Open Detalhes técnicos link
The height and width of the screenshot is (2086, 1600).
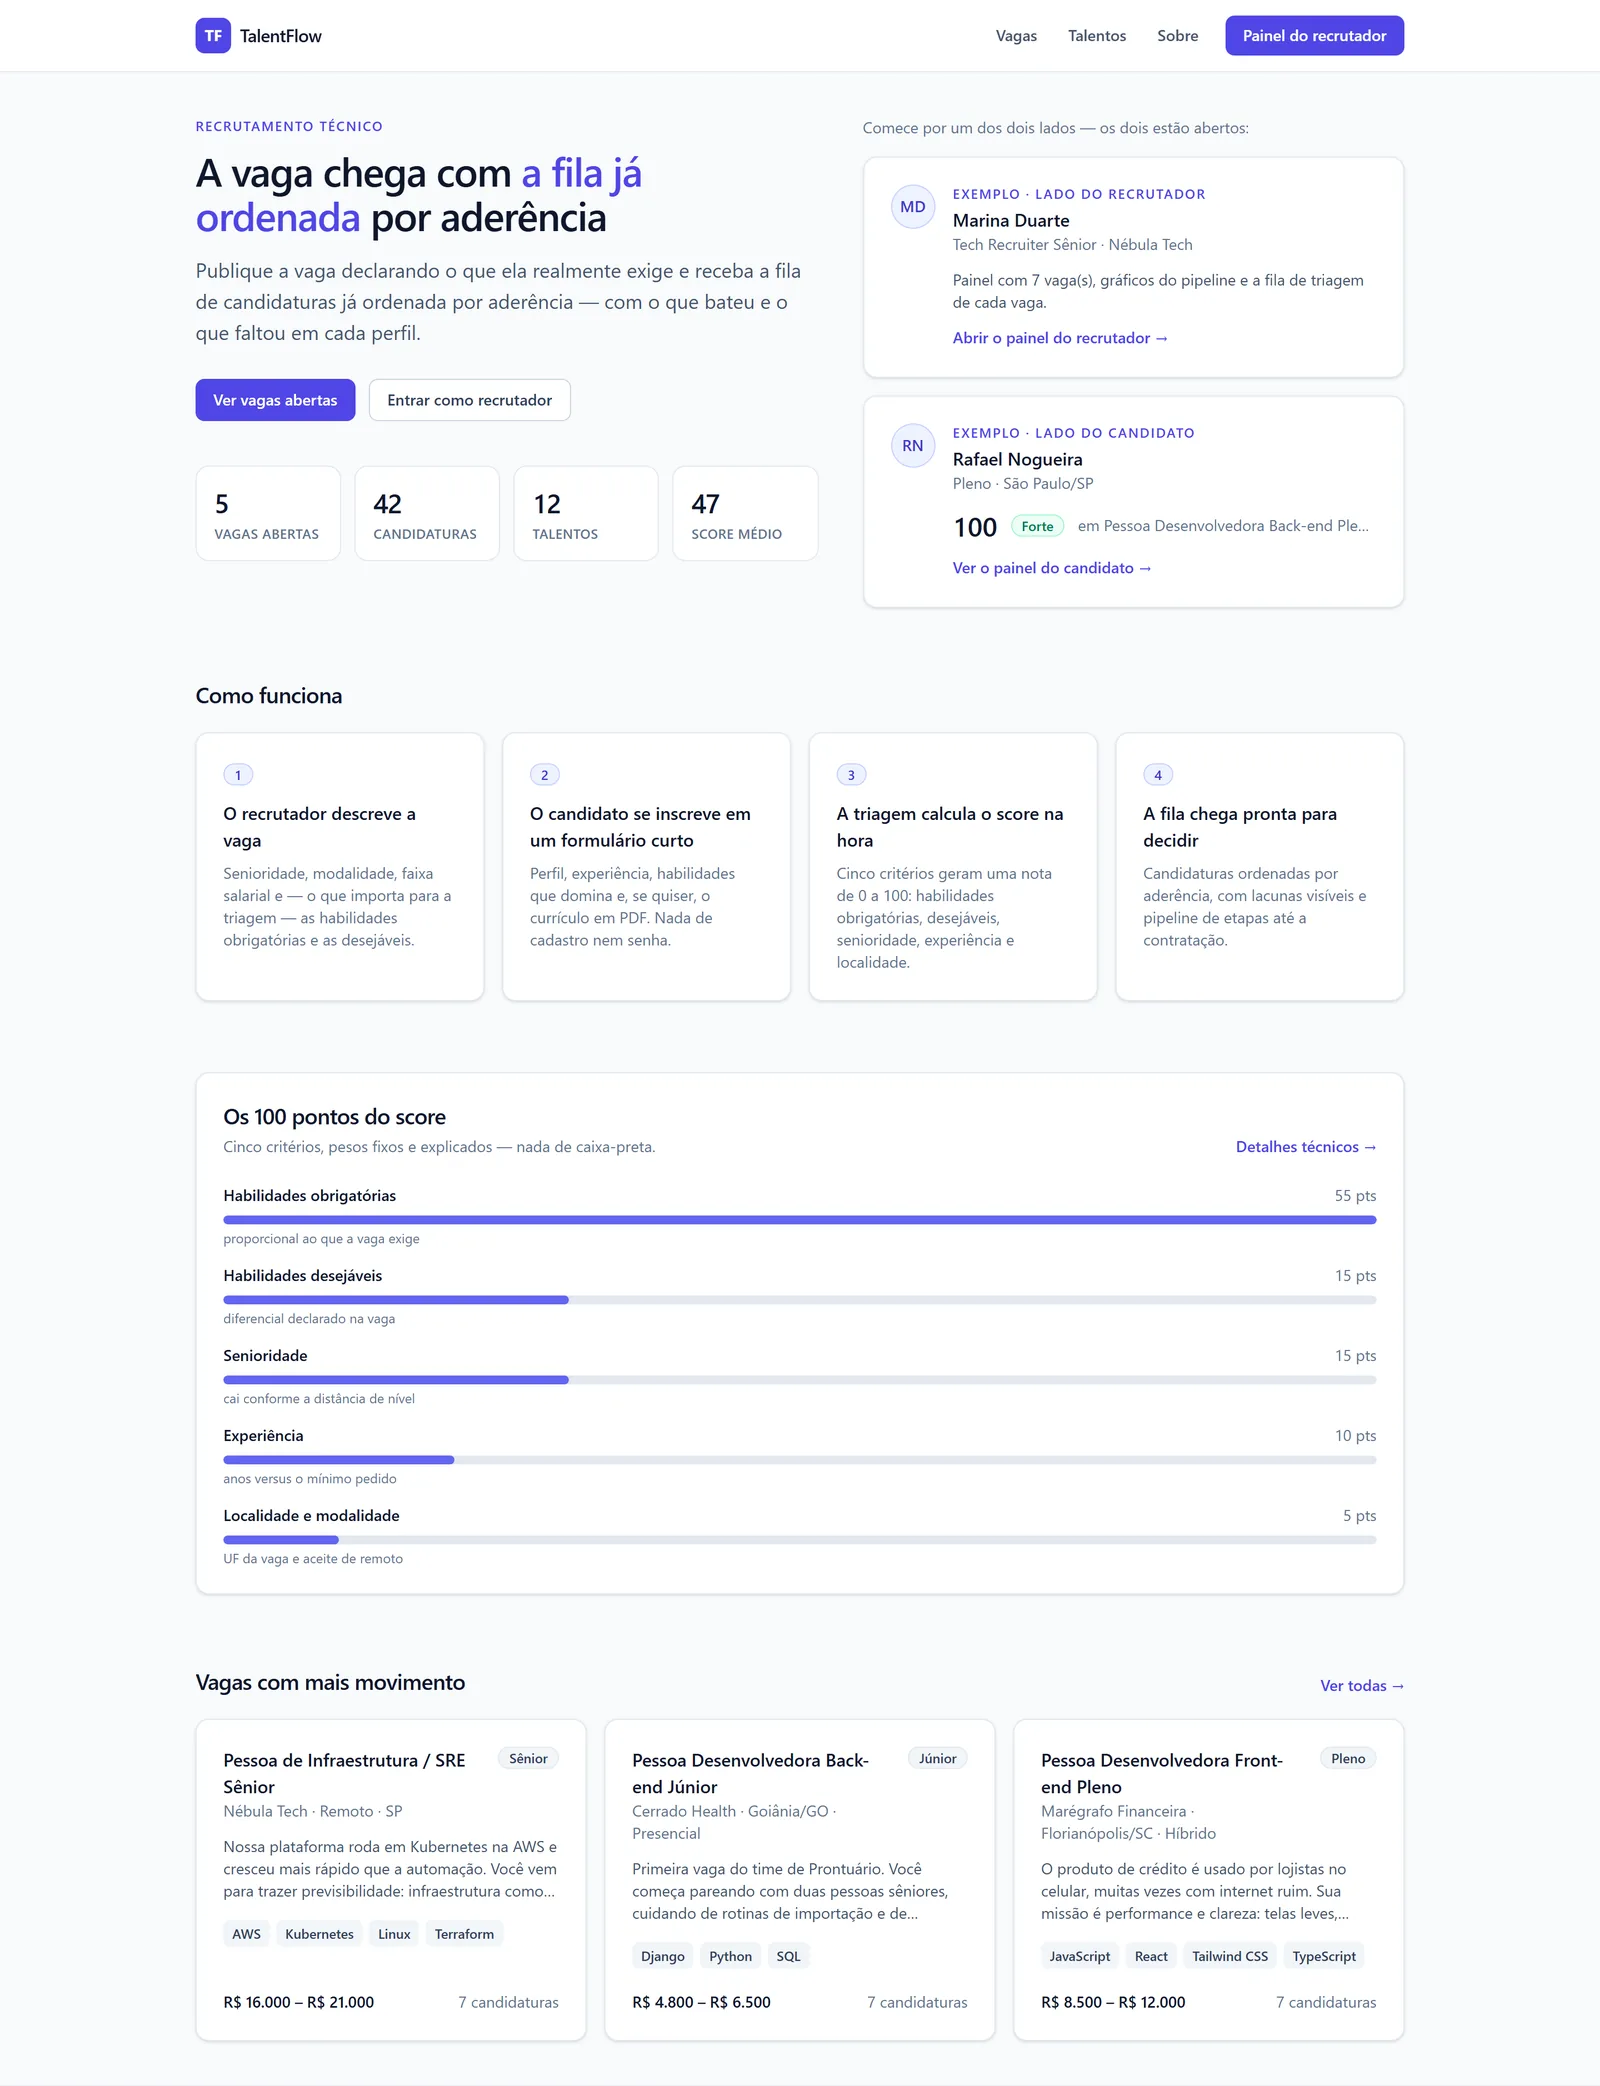(x=1306, y=1147)
